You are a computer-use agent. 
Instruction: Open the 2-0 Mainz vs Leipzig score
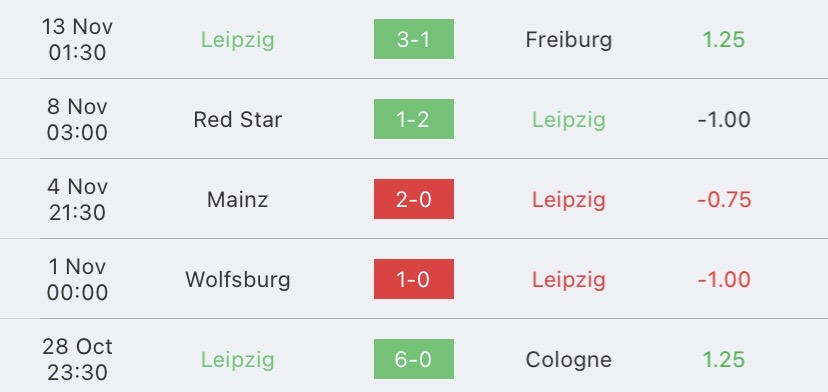pos(413,199)
